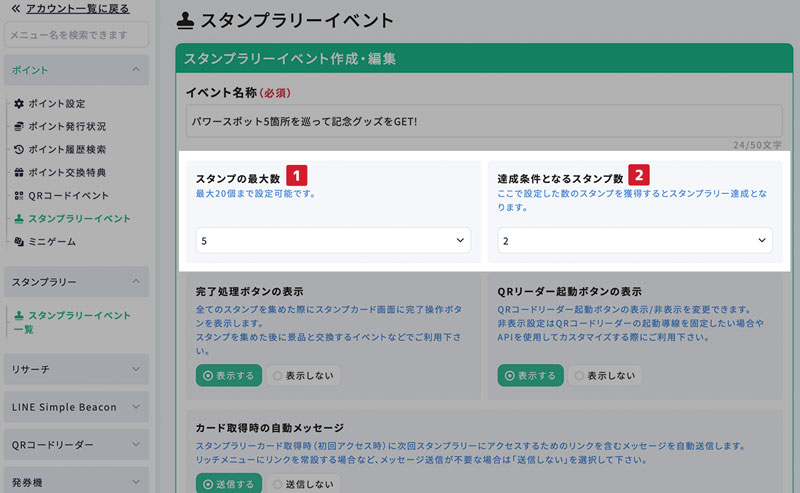Select 送信しない for カード取得時の自動メッセージ
Image resolution: width=800 pixels, height=493 pixels.
coord(304,484)
